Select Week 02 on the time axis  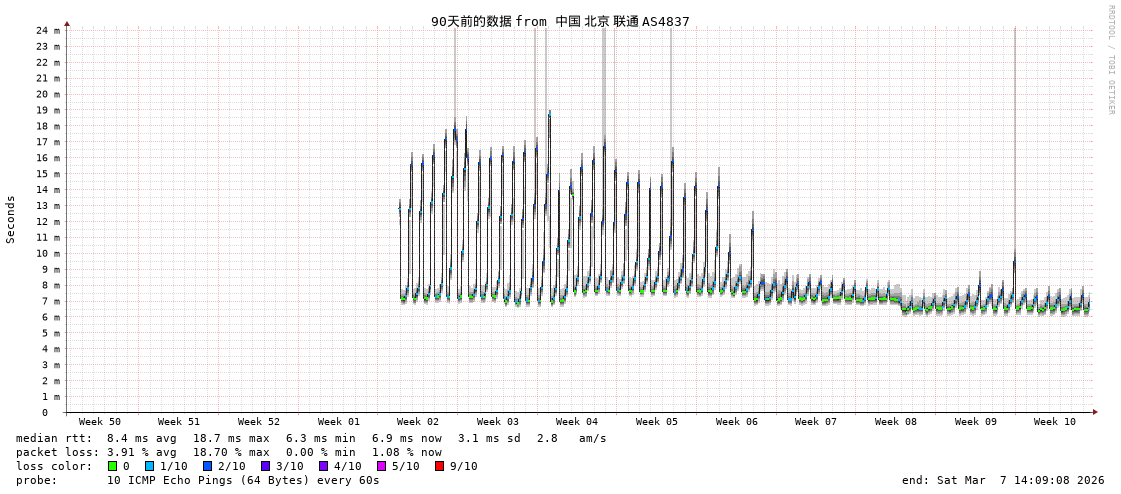click(x=417, y=422)
